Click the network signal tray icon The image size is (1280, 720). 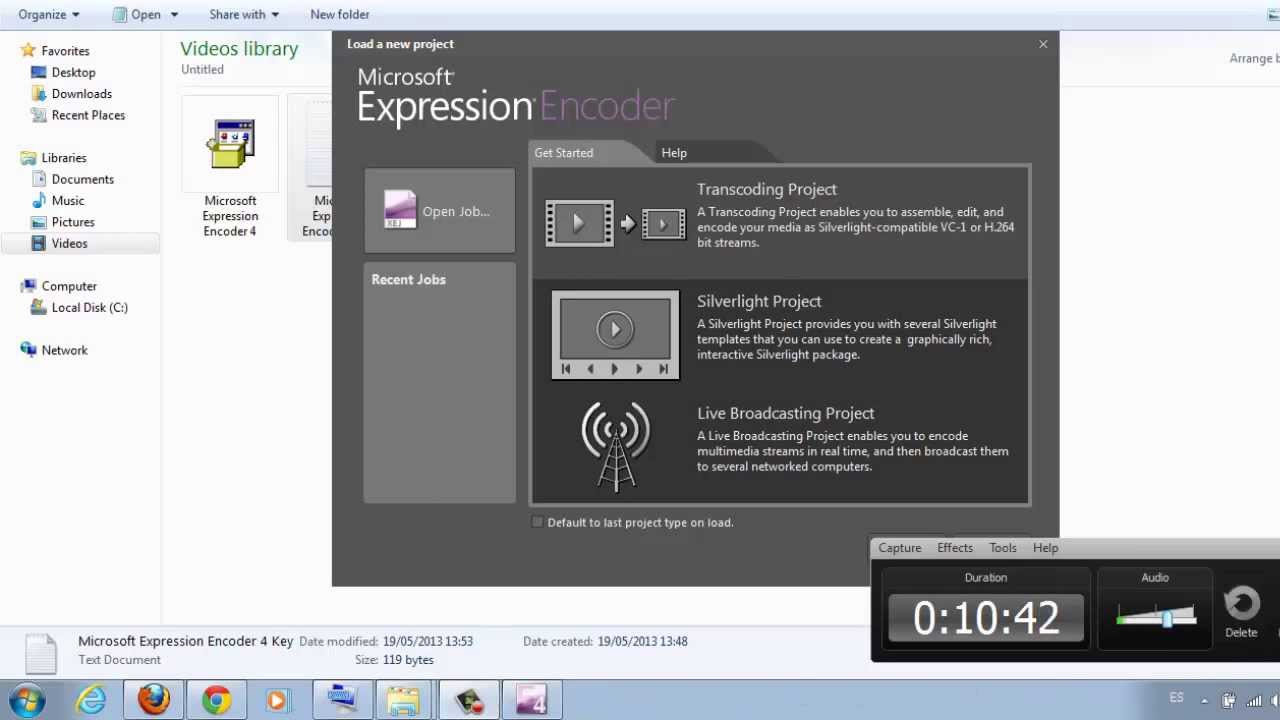[x=1254, y=701]
